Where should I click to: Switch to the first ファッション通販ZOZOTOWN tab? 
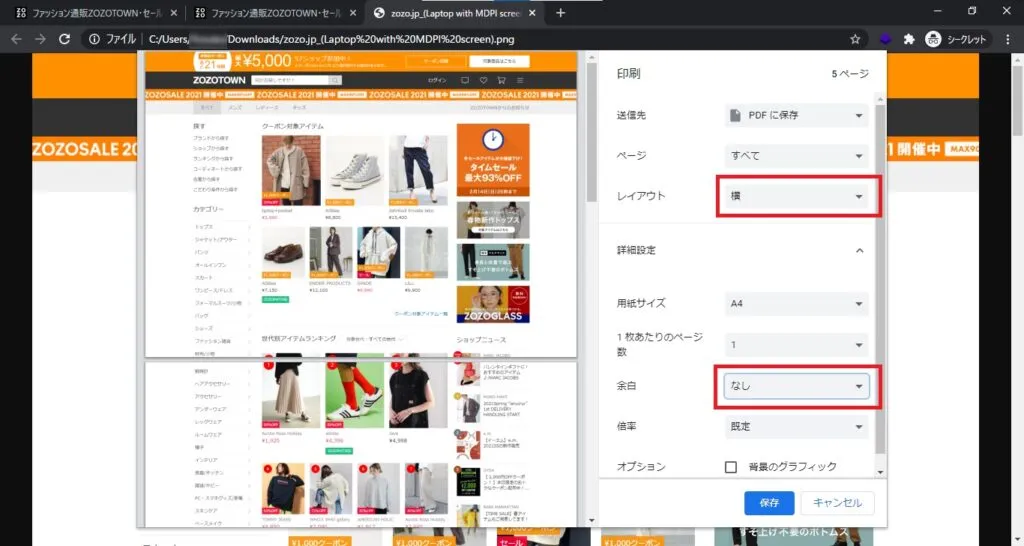pyautogui.click(x=95, y=12)
